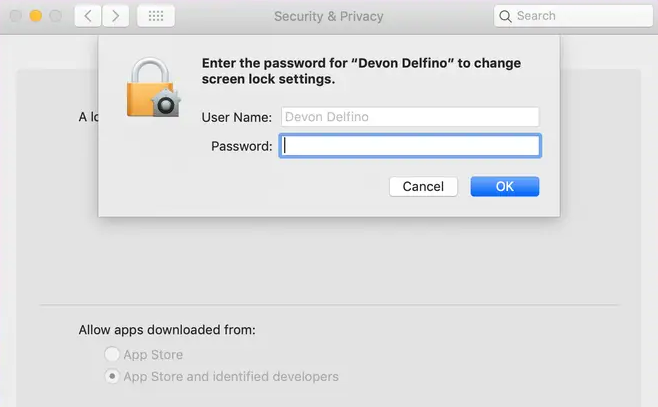Click the gray close window button

[x=16, y=16]
